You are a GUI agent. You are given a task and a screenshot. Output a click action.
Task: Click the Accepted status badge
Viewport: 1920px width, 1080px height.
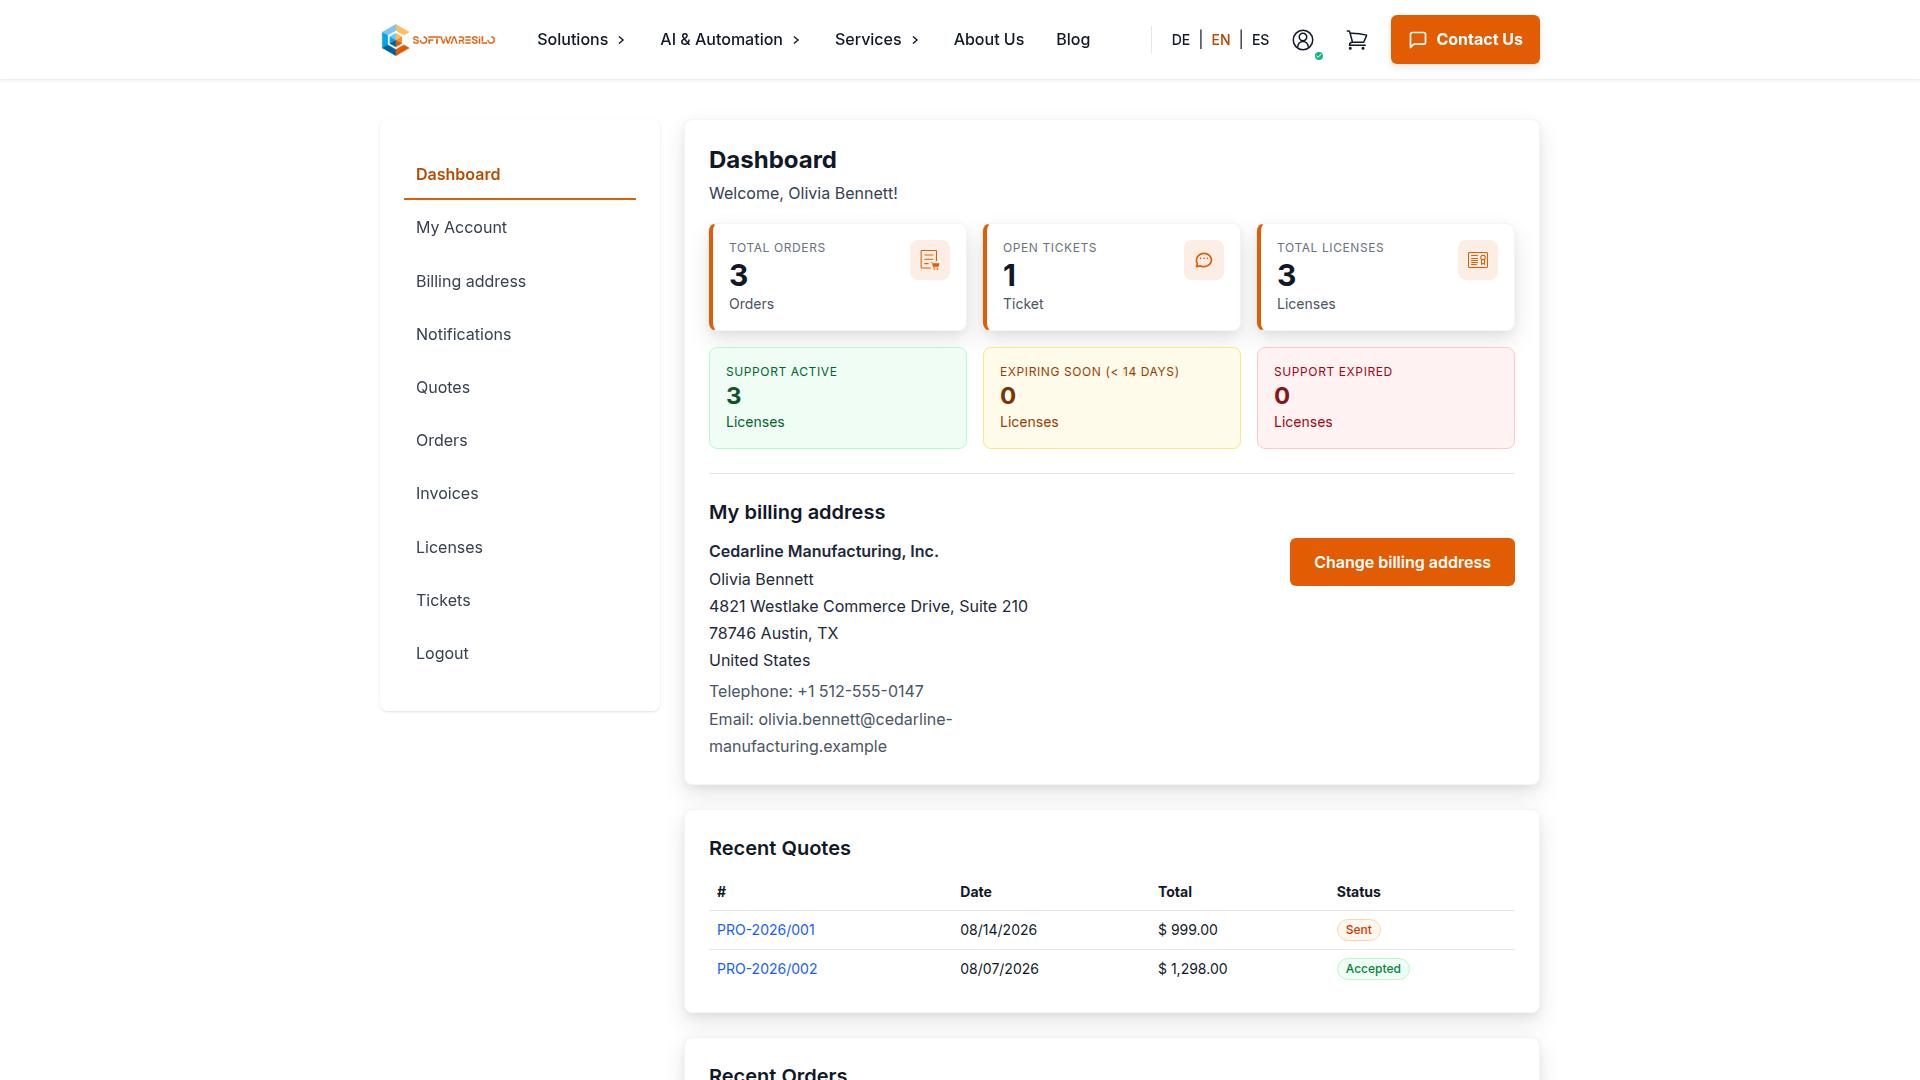[1373, 969]
